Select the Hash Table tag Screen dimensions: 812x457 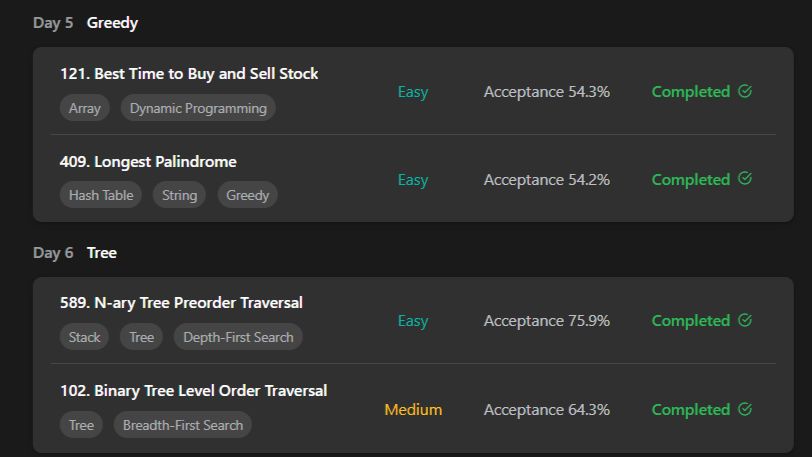coord(101,195)
